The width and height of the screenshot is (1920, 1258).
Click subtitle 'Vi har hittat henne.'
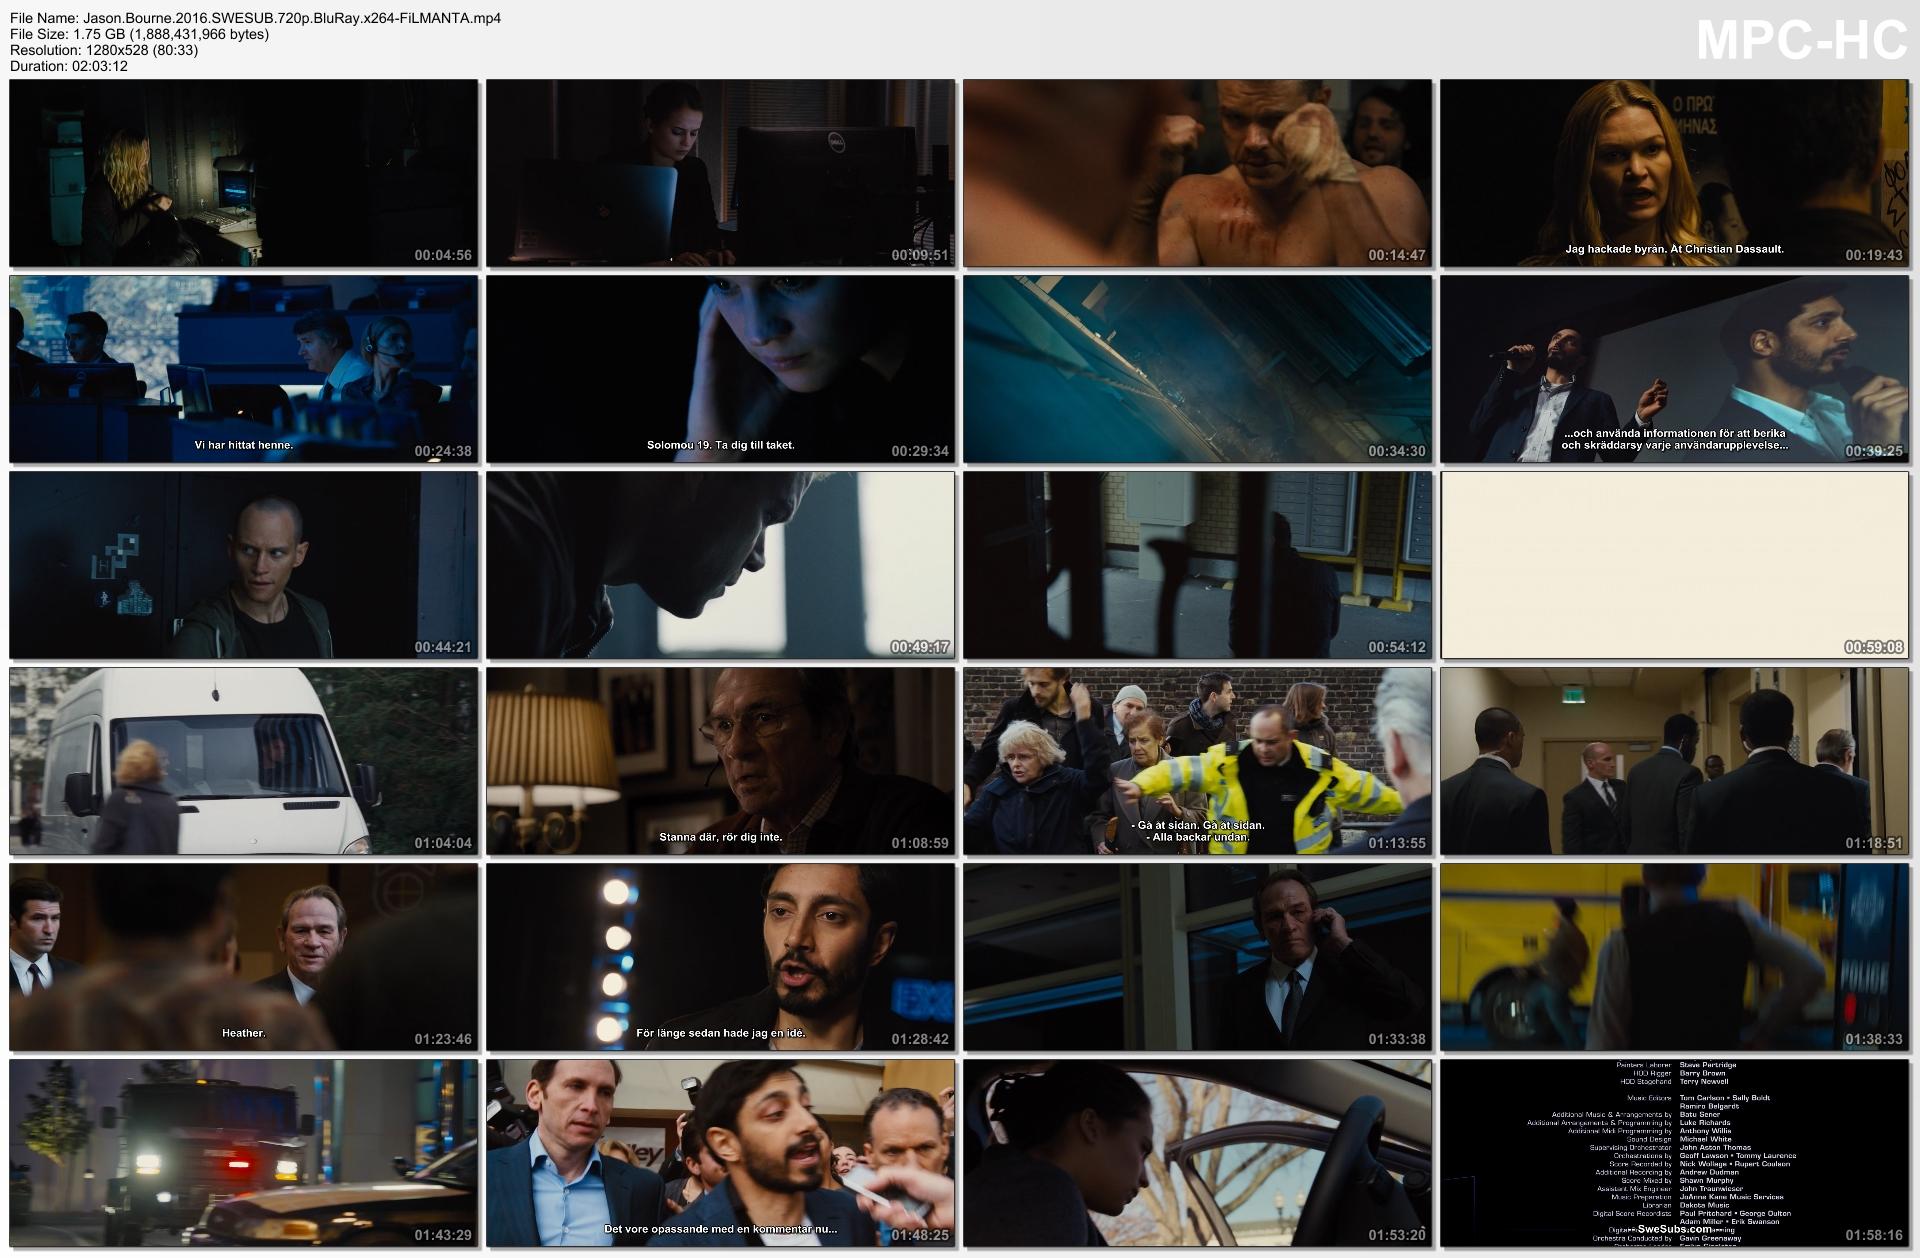244,445
